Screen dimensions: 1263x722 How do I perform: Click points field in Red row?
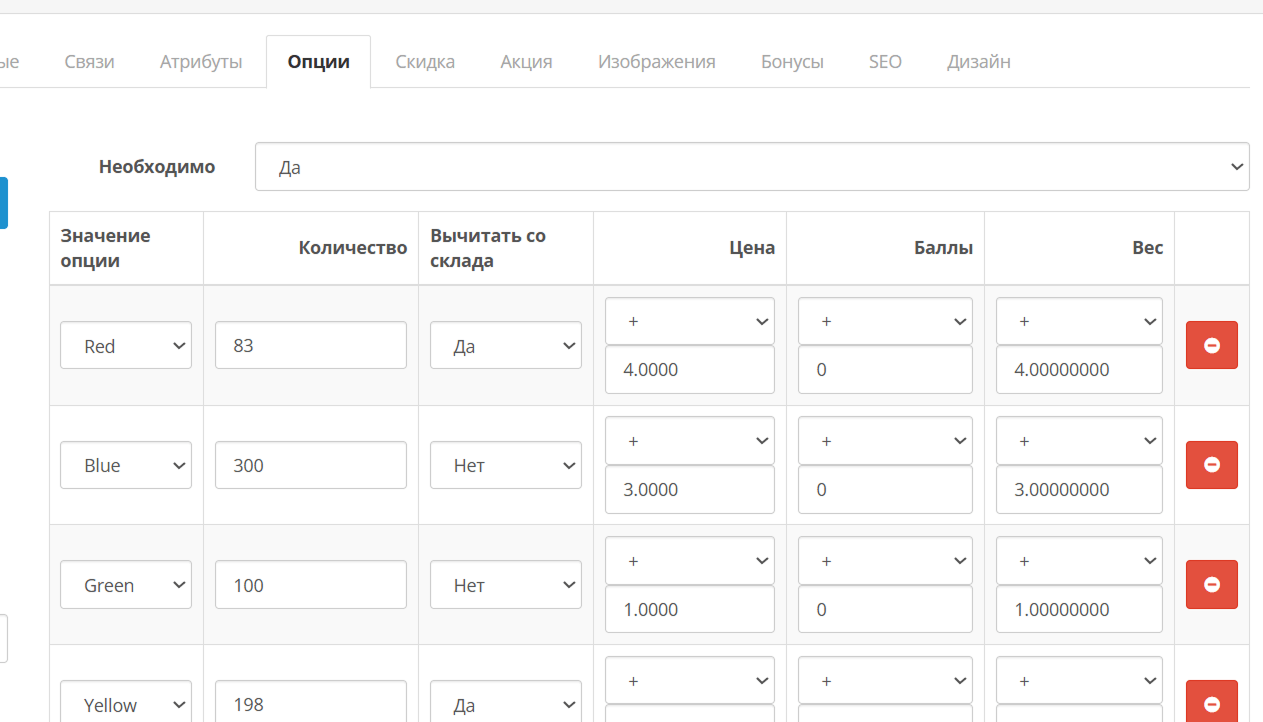[x=885, y=369]
